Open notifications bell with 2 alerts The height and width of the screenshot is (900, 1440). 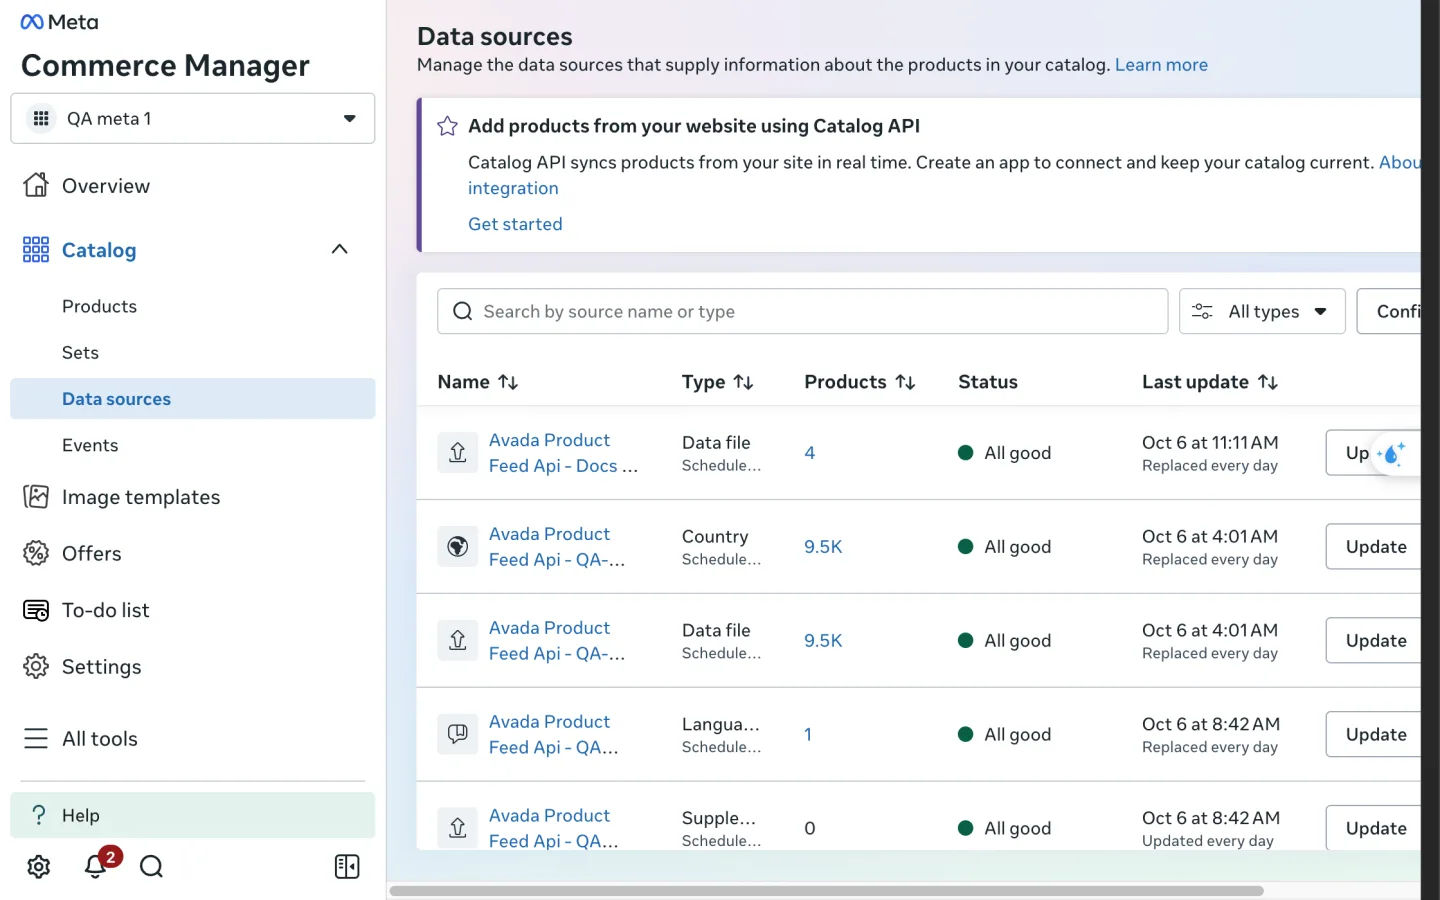(96, 866)
